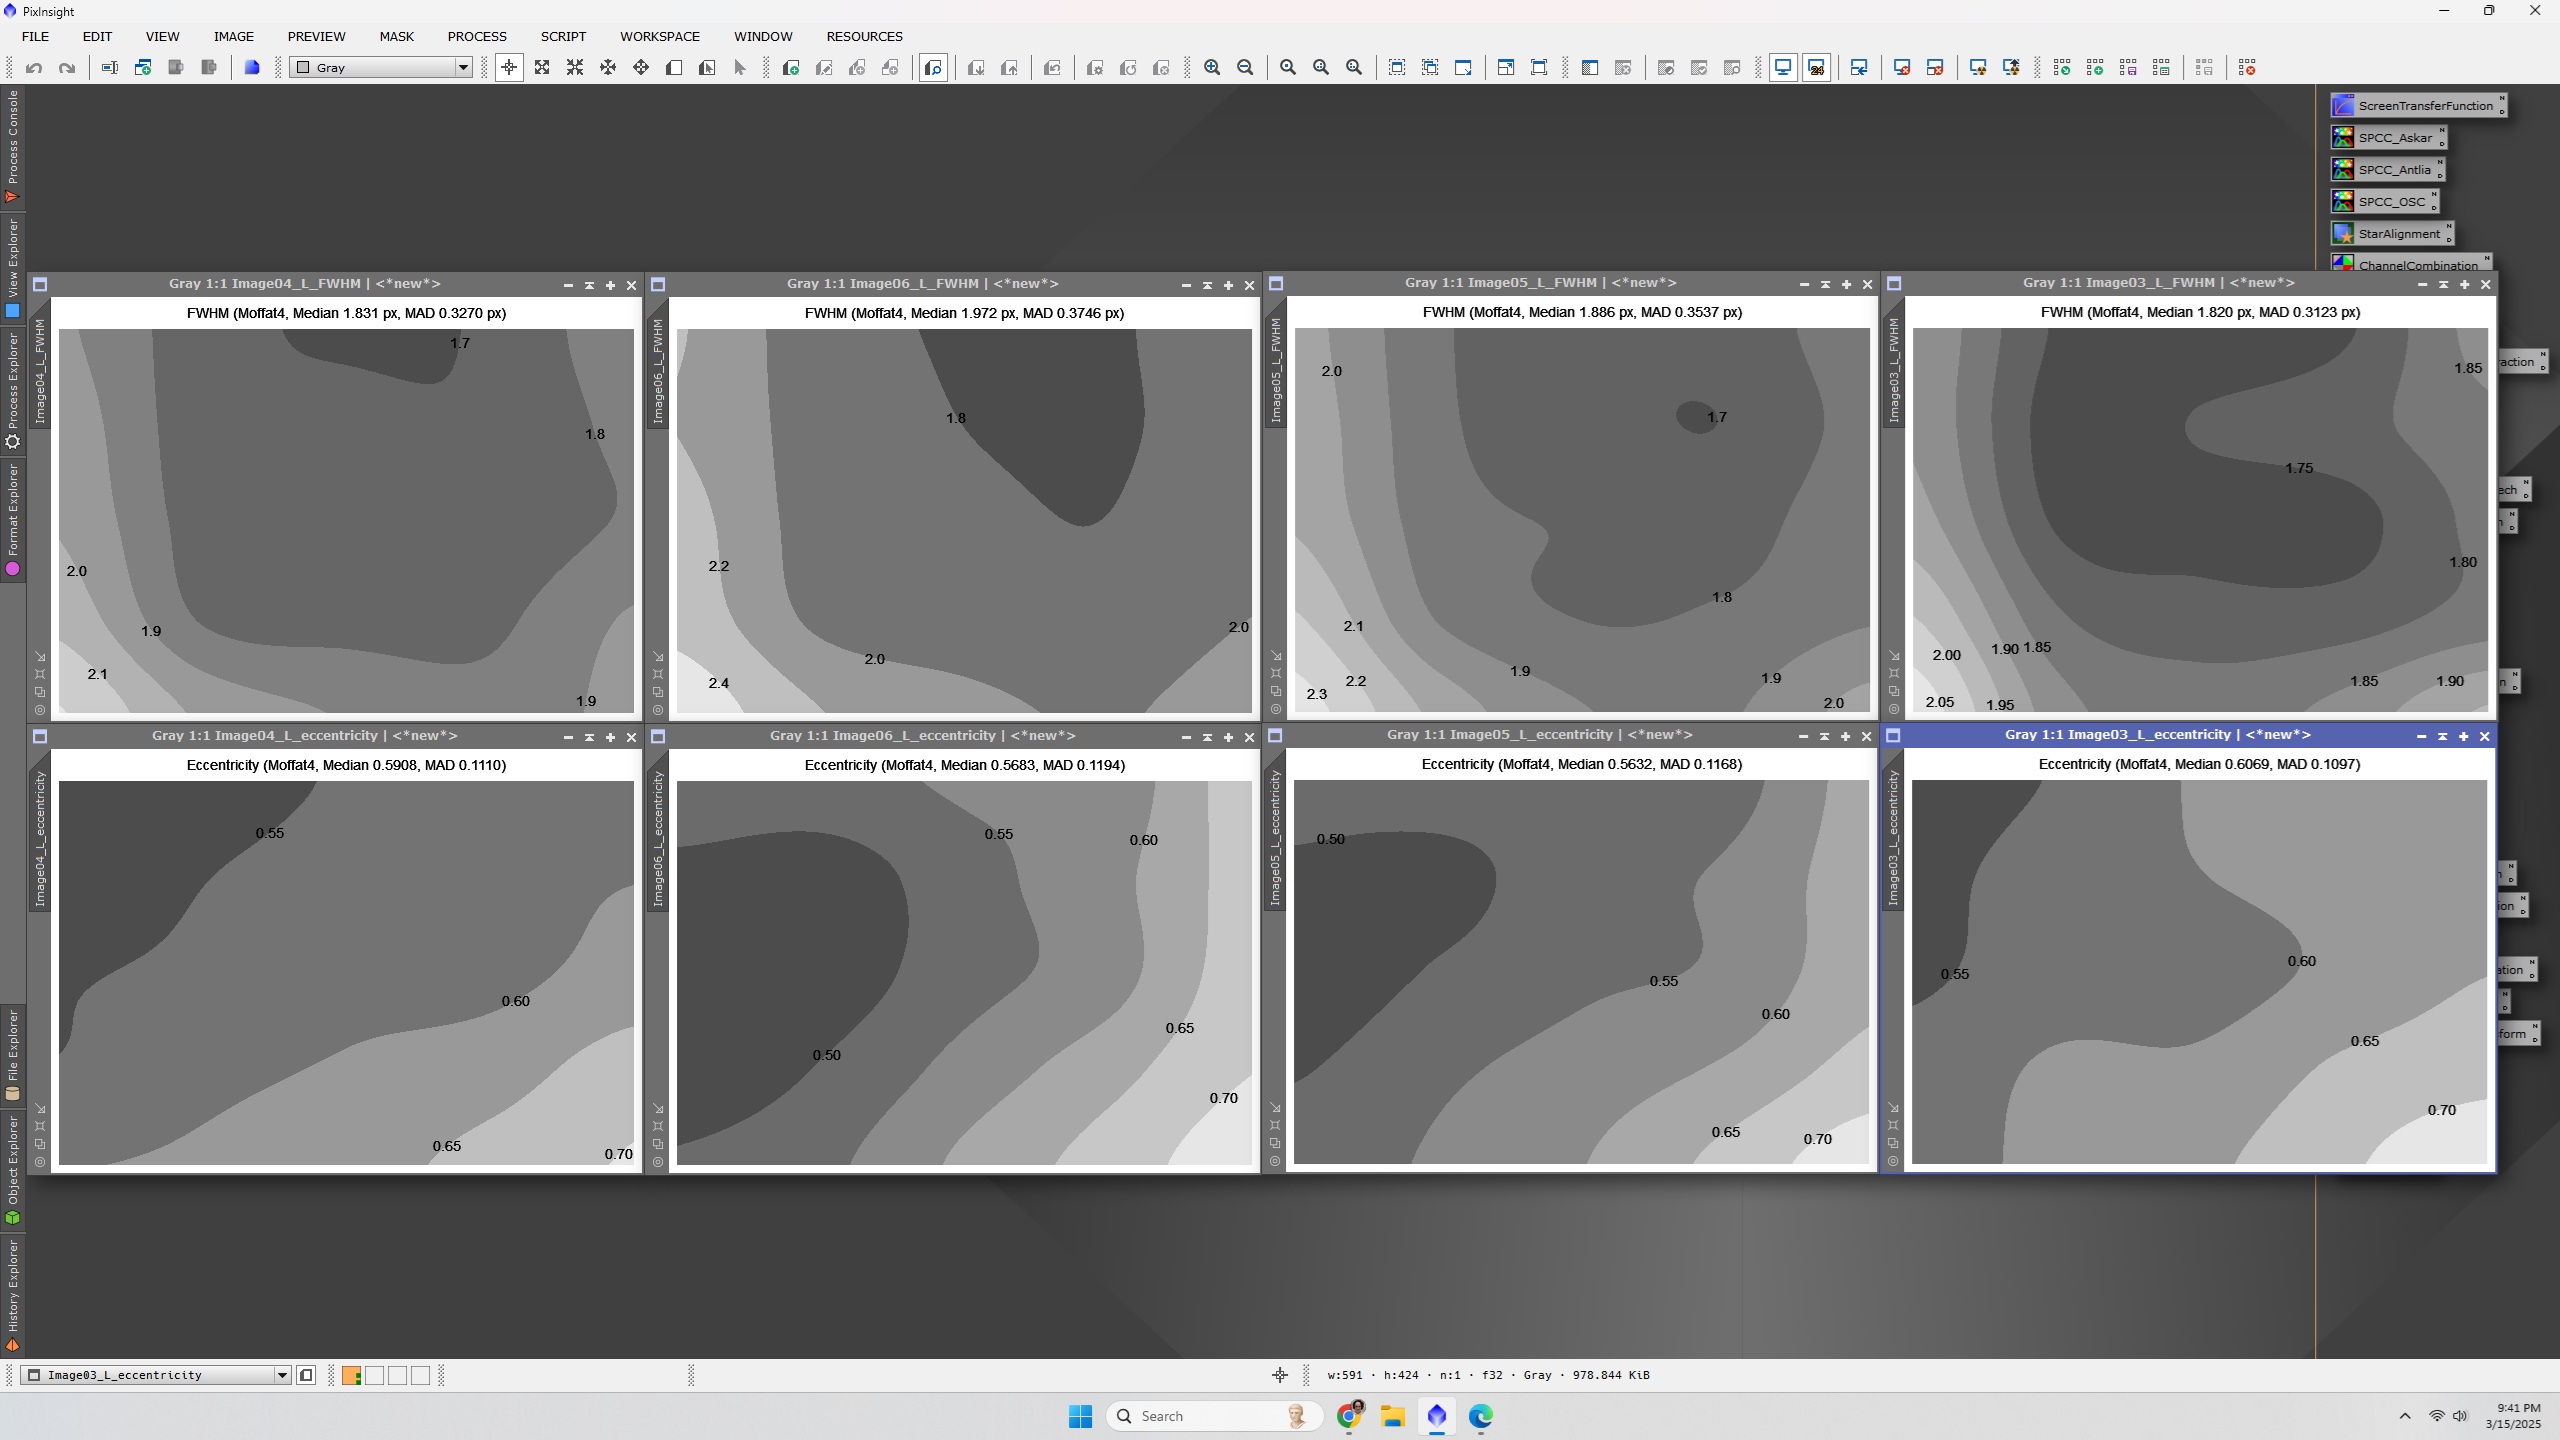The image size is (2560, 1440).
Task: Select the Zoom In magnifier tool
Action: [1212, 67]
